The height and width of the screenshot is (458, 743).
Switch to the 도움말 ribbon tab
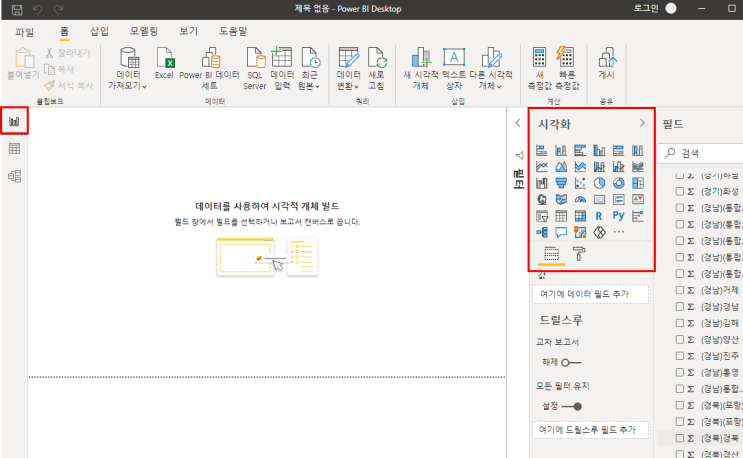tap(233, 31)
